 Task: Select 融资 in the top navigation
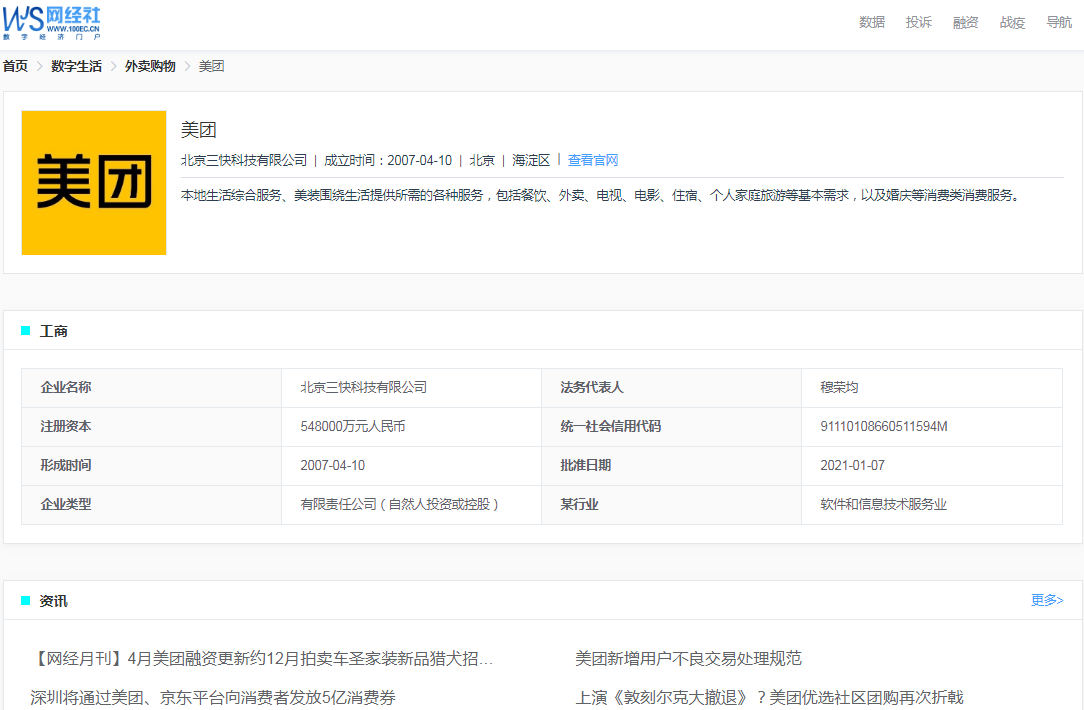tap(965, 22)
